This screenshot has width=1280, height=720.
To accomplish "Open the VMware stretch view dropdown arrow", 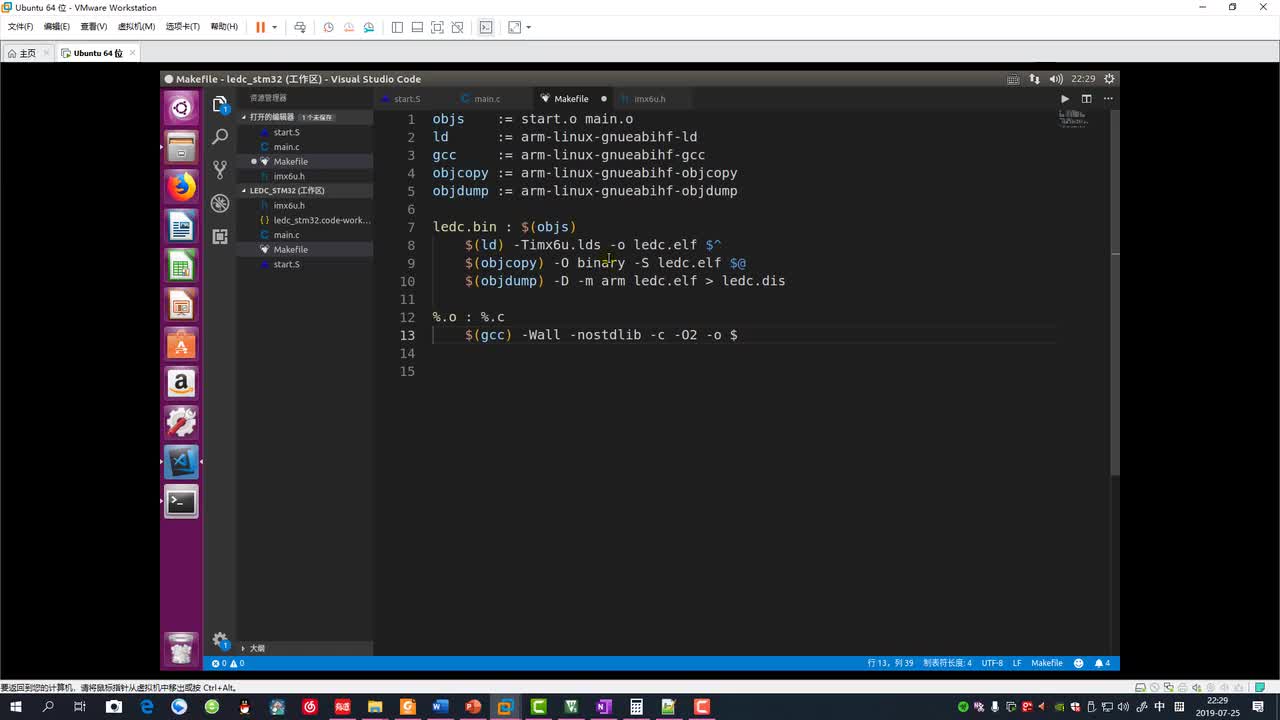I will (528, 27).
